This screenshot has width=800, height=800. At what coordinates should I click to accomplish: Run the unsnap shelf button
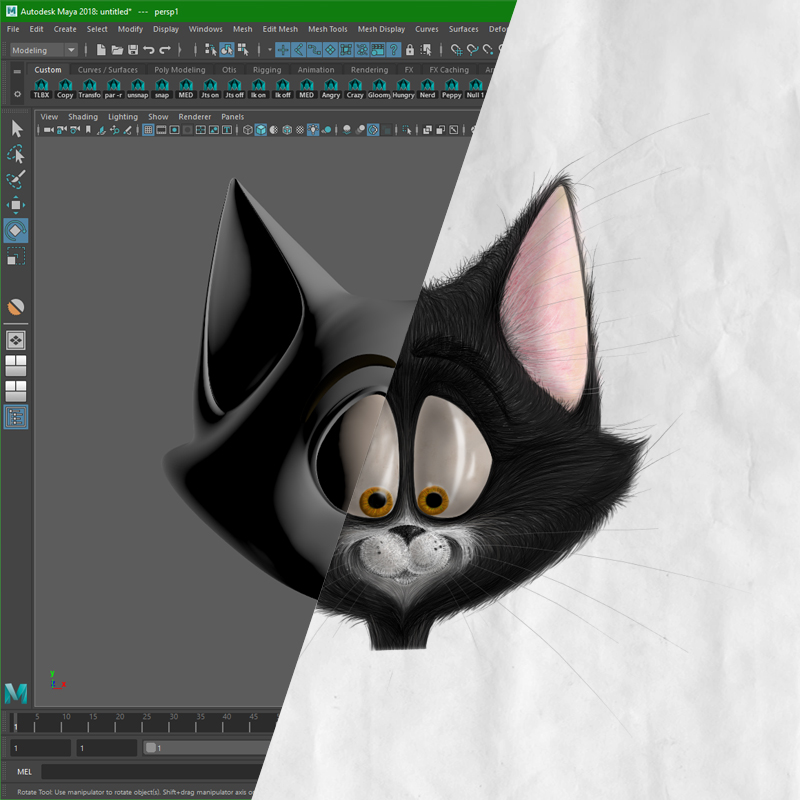pos(137,89)
